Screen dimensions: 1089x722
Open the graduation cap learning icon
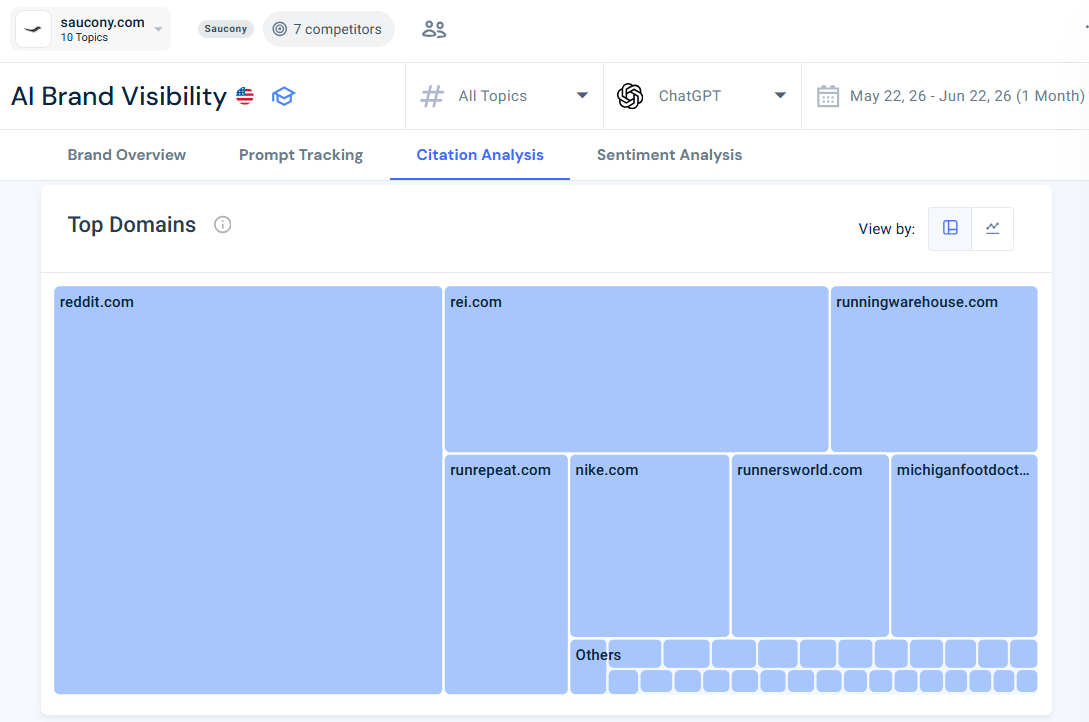(x=283, y=96)
